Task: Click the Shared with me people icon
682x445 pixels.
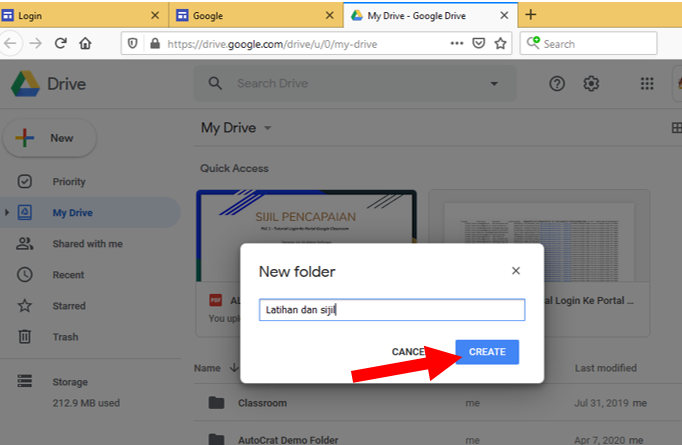Action: pyautogui.click(x=24, y=244)
